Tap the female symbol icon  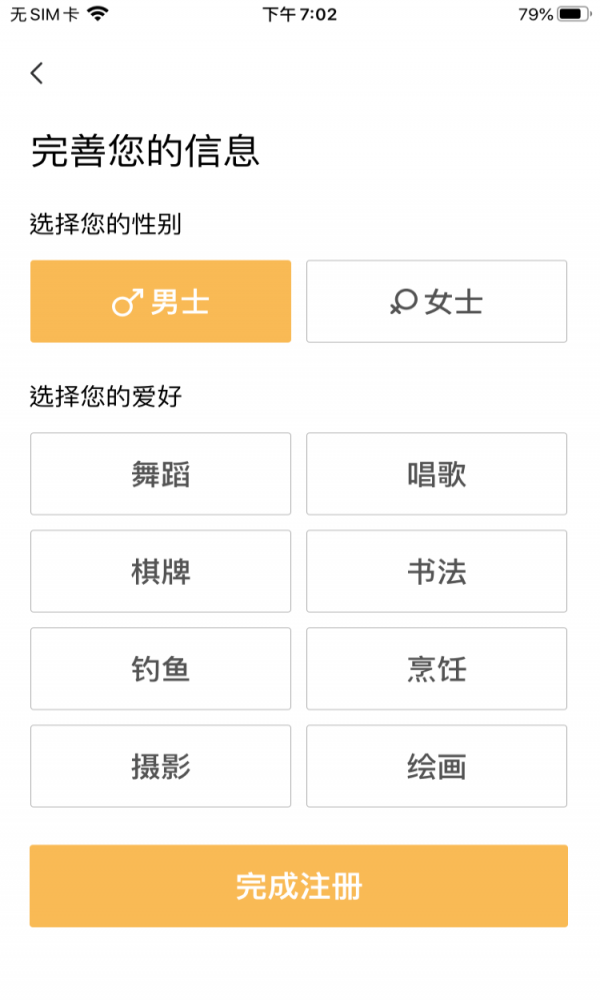[x=404, y=303]
